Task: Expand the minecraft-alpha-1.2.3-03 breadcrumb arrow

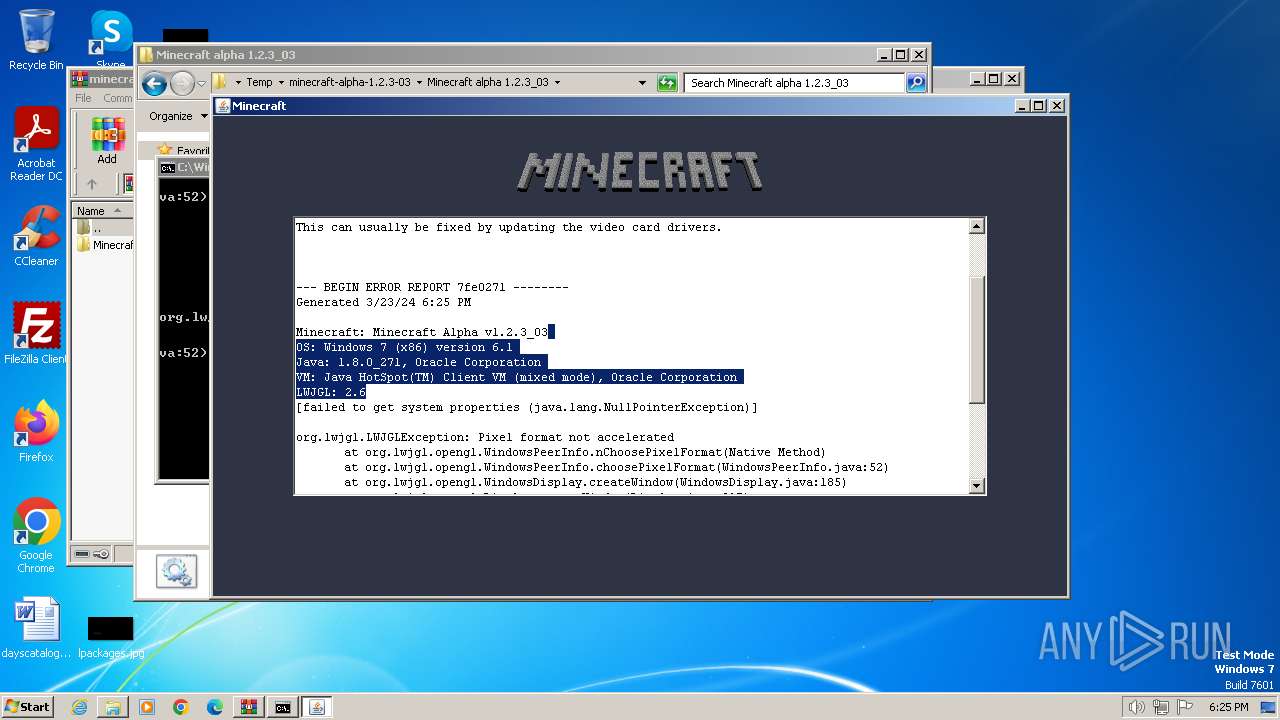Action: point(419,83)
